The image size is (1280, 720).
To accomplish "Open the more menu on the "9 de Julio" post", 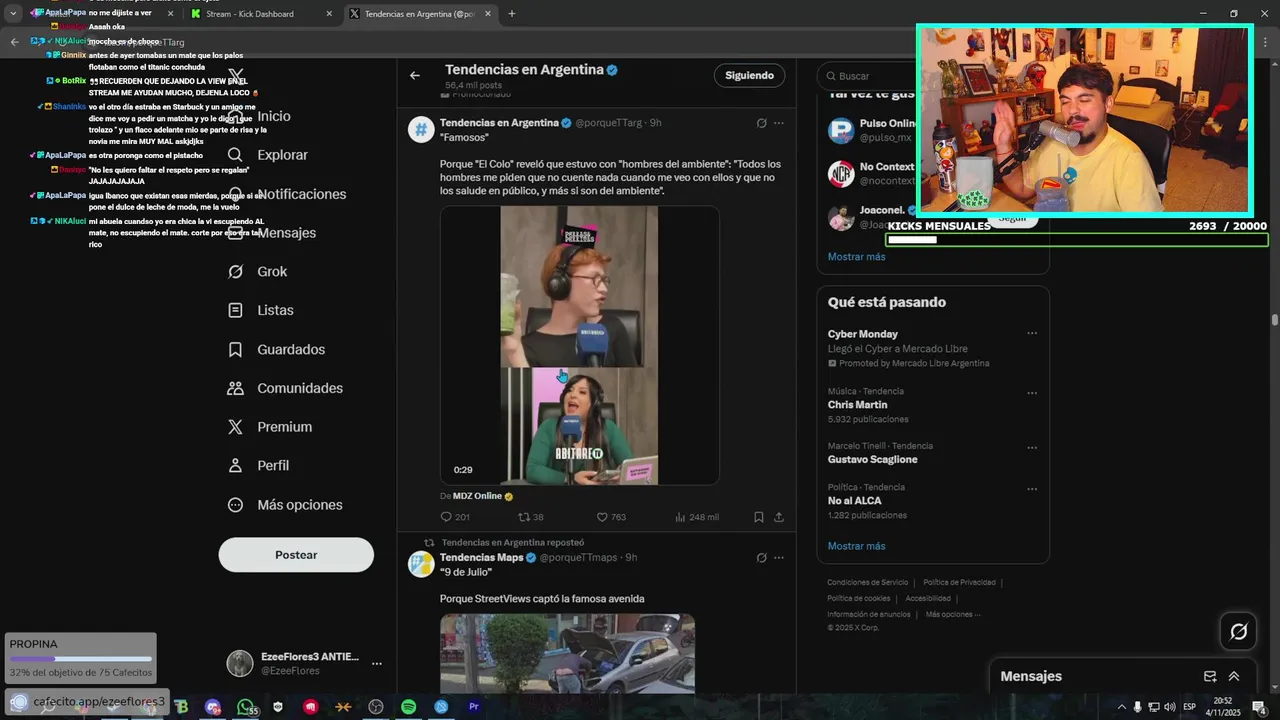I will 779,557.
